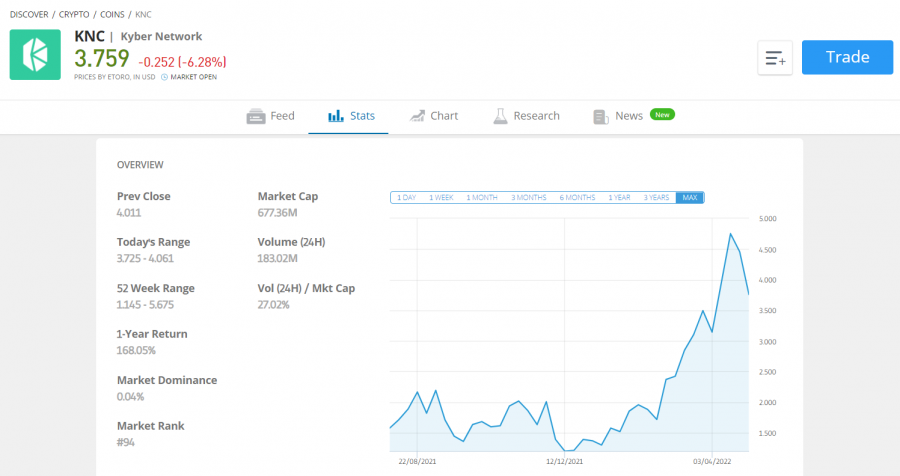Click the 03/04/2022 chart date label
This screenshot has height=476, width=900.
coord(712,461)
